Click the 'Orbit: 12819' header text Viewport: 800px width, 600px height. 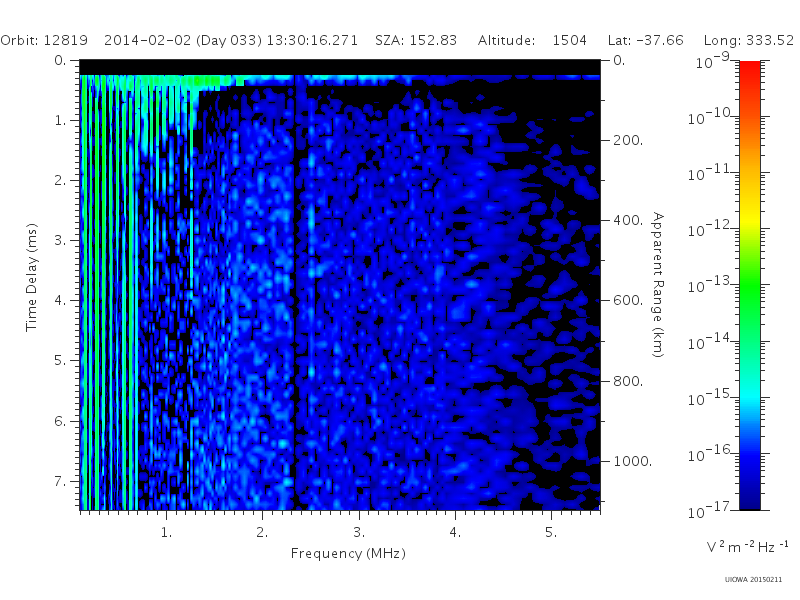pos(44,40)
